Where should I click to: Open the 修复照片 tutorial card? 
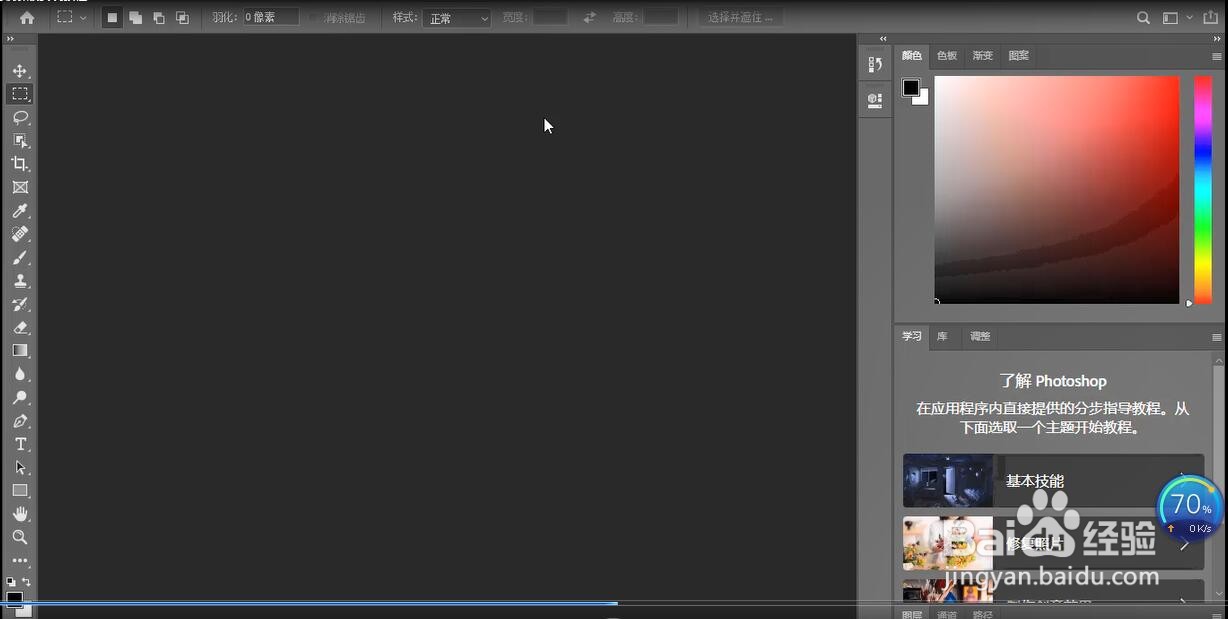[x=1053, y=543]
